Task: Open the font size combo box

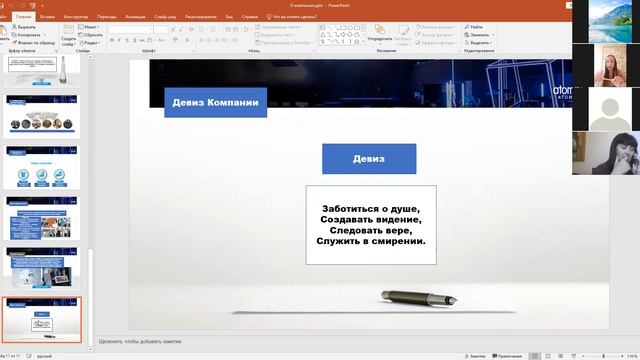Action: pos(161,29)
